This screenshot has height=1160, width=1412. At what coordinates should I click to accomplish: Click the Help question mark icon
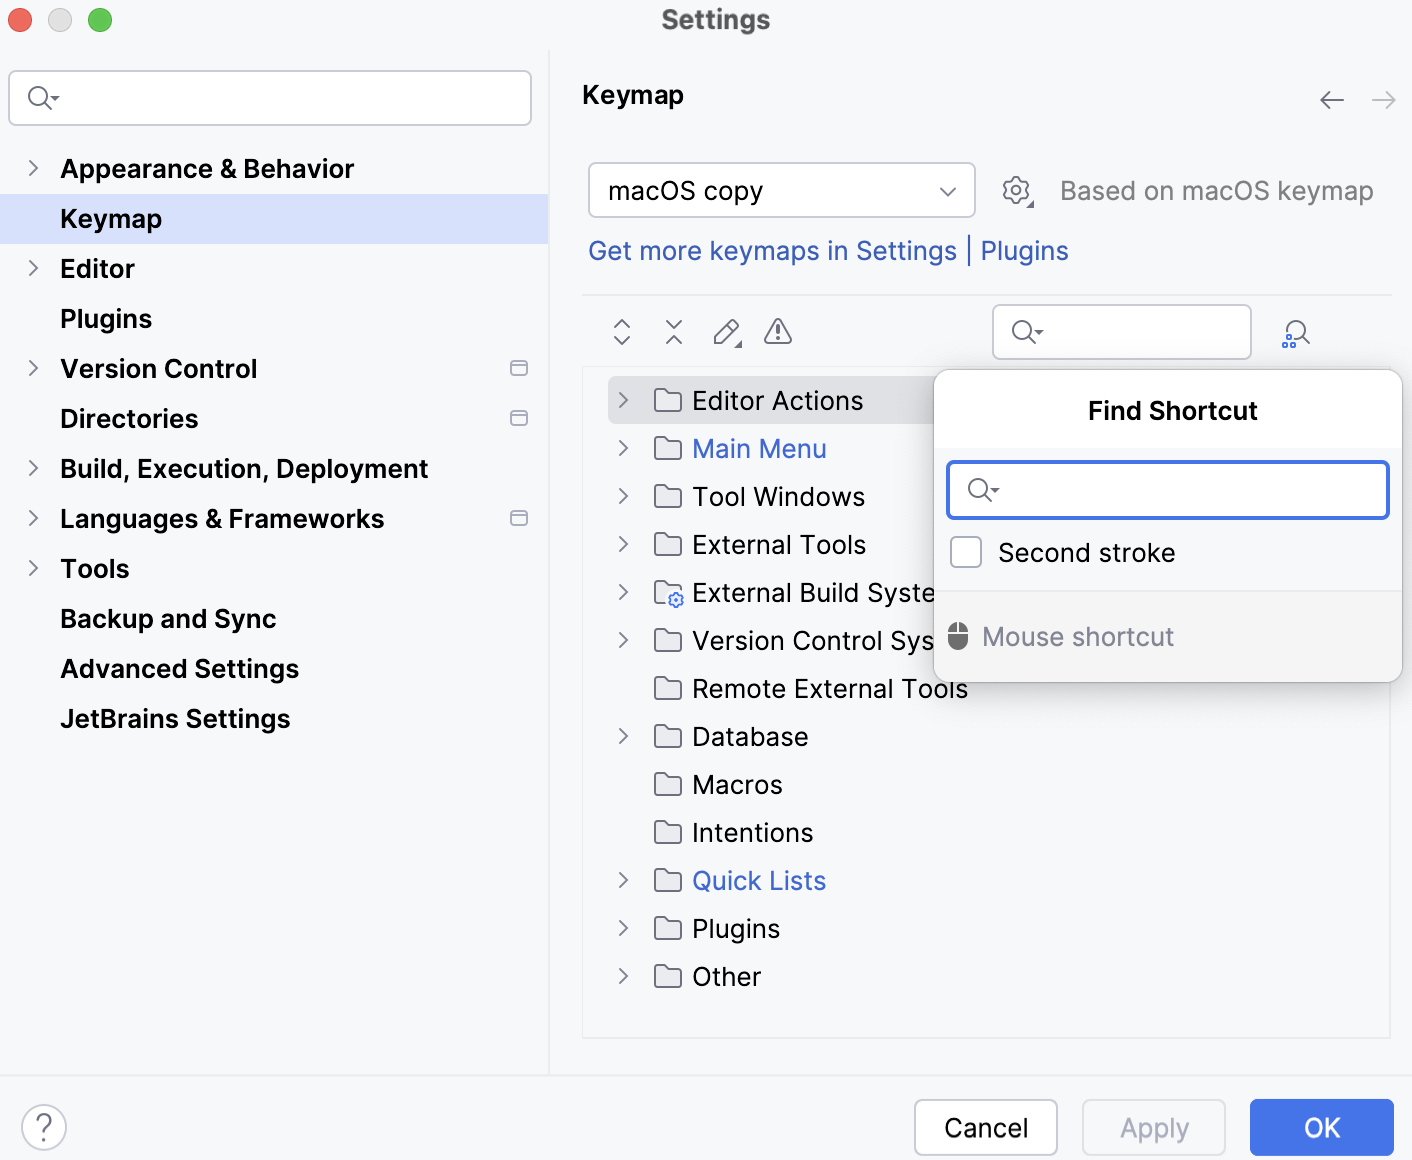pos(43,1126)
